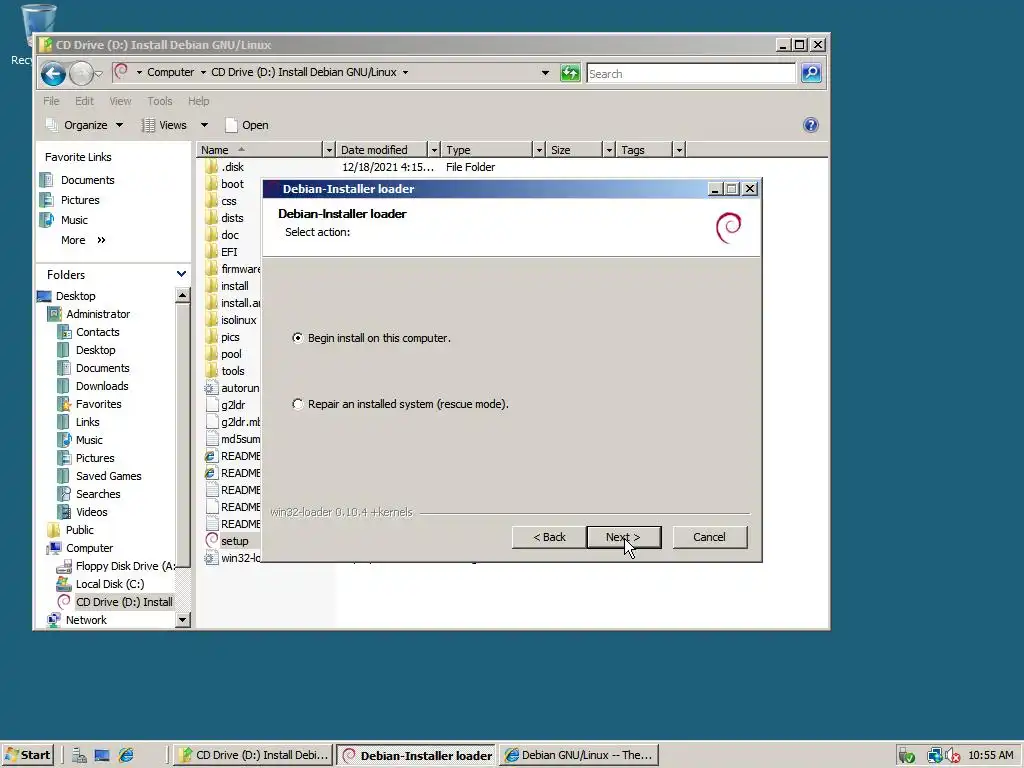Open Music in Favorite Links
Viewport: 1024px width, 768px height.
[x=64, y=220]
